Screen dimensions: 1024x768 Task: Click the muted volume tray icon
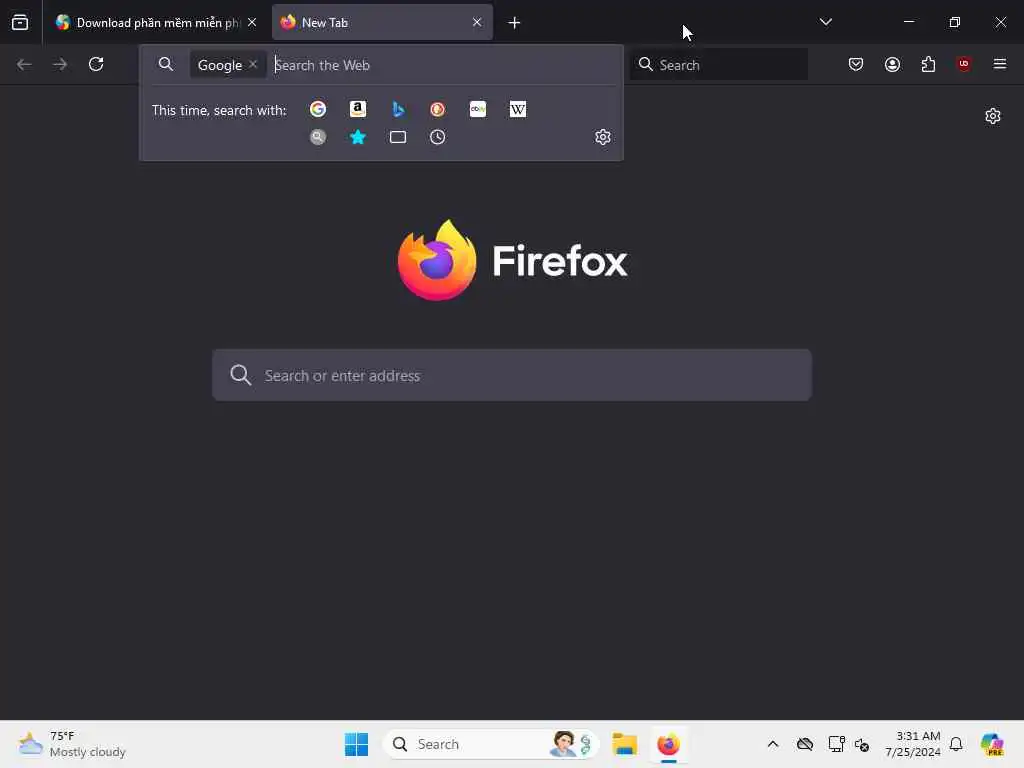coord(862,744)
